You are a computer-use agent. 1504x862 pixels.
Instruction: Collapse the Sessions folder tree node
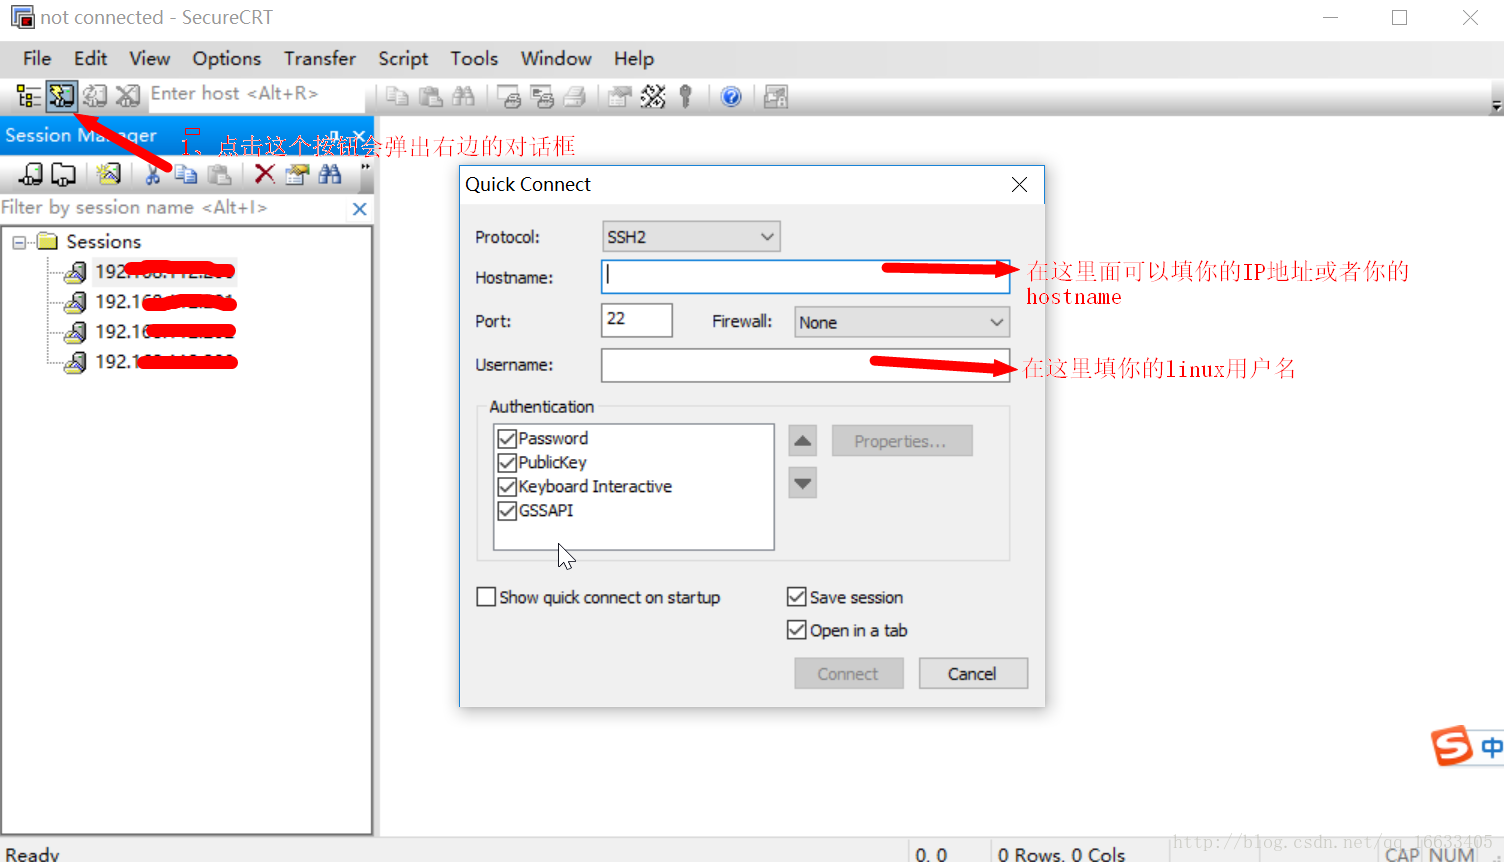click(x=19, y=242)
